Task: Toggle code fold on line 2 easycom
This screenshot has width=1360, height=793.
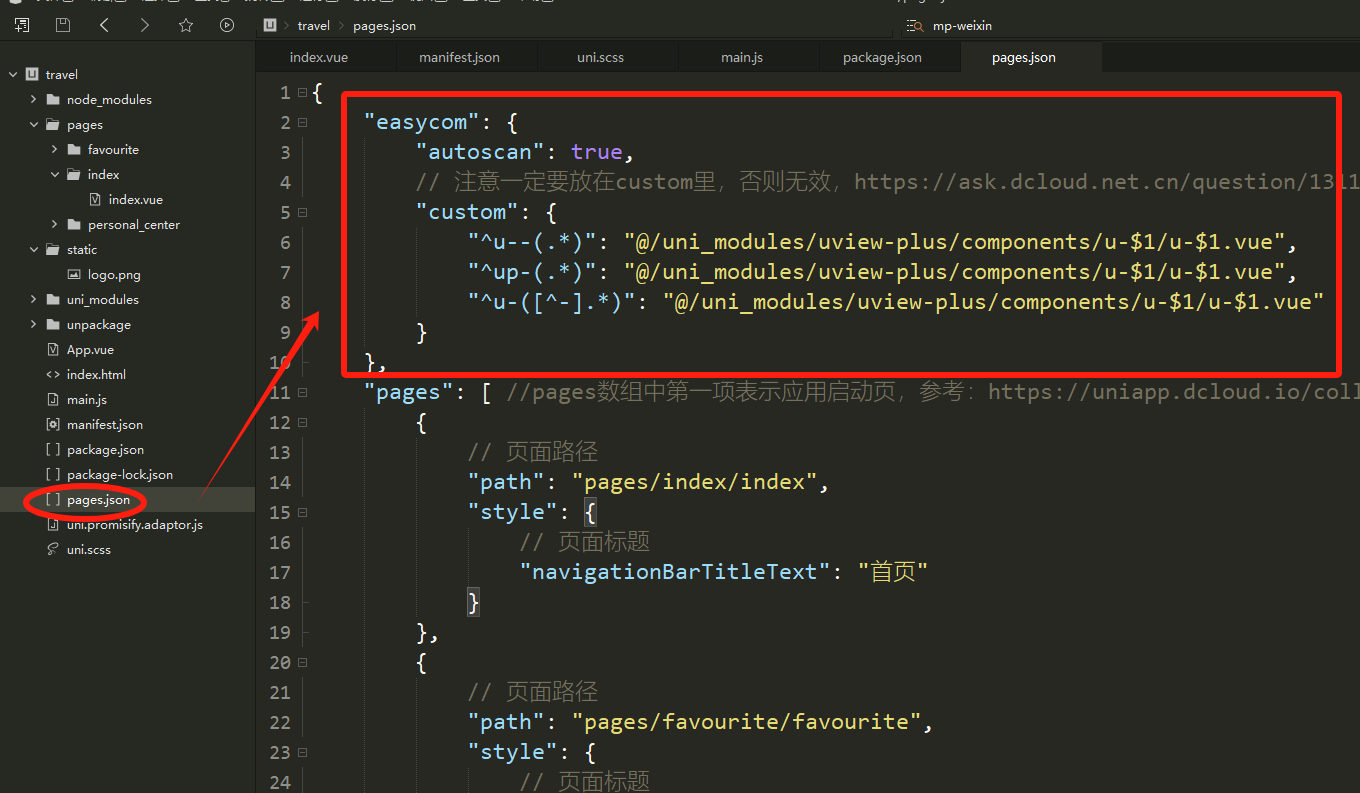Action: click(302, 123)
